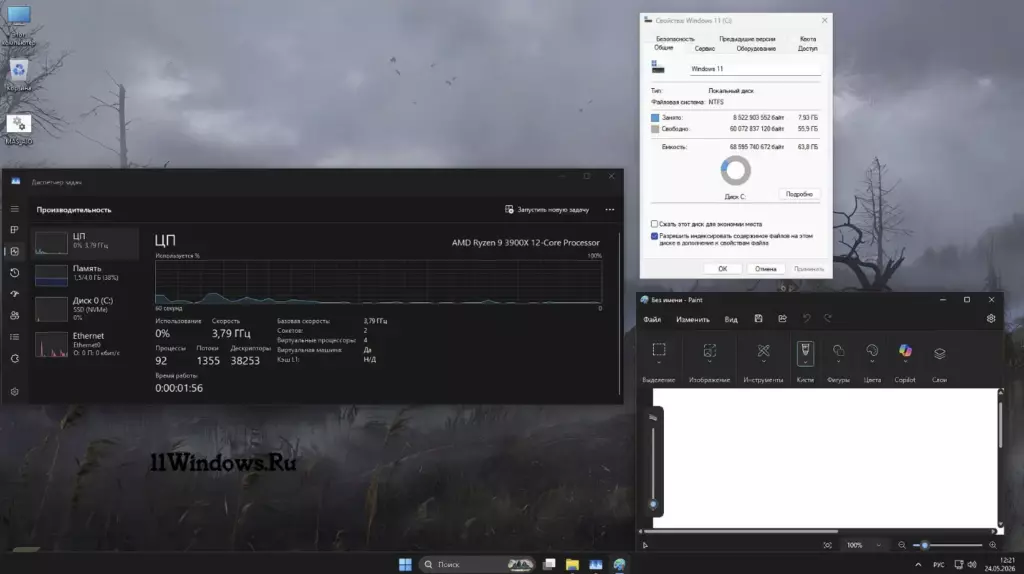Screen dimensions: 1024x574
Task: Open the Слои layers panel in Paint
Action: point(939,353)
